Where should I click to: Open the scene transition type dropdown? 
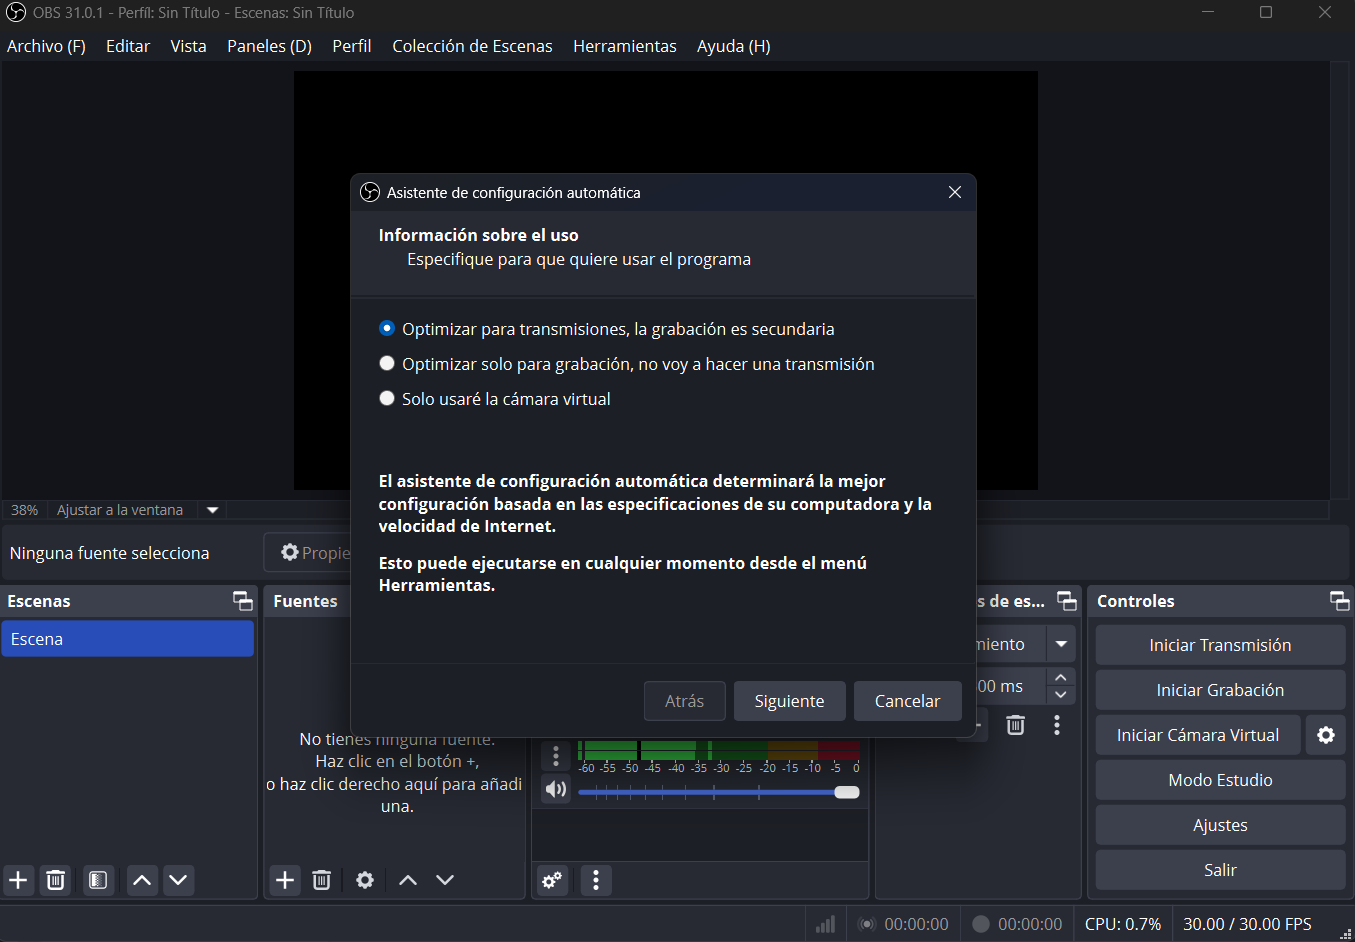point(1061,644)
